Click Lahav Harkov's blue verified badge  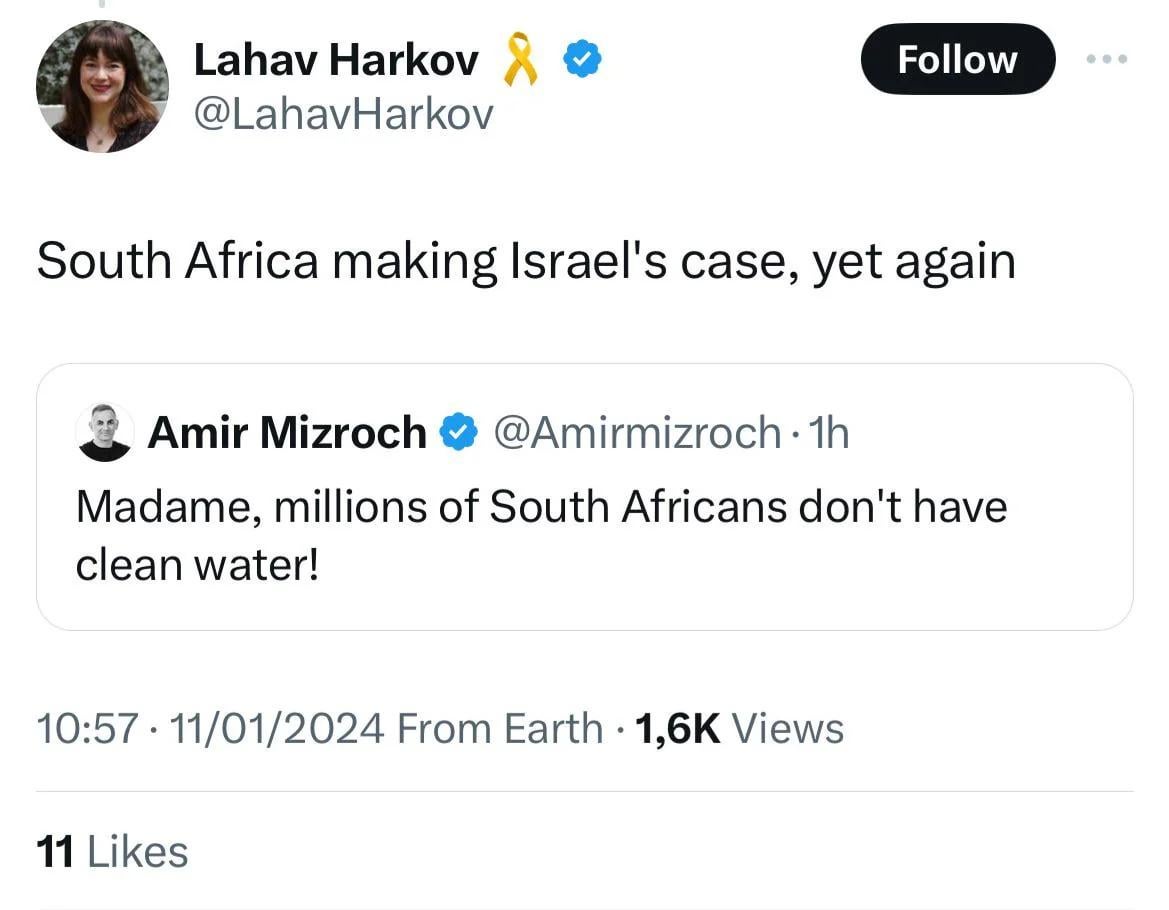point(581,61)
